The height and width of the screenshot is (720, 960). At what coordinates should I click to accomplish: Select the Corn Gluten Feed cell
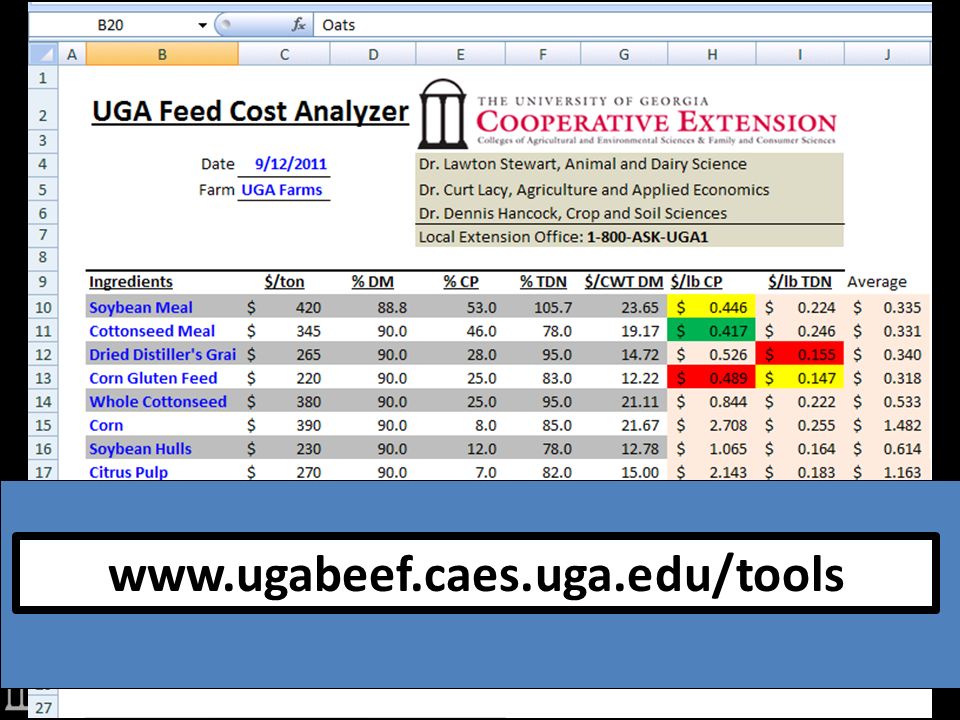point(162,378)
